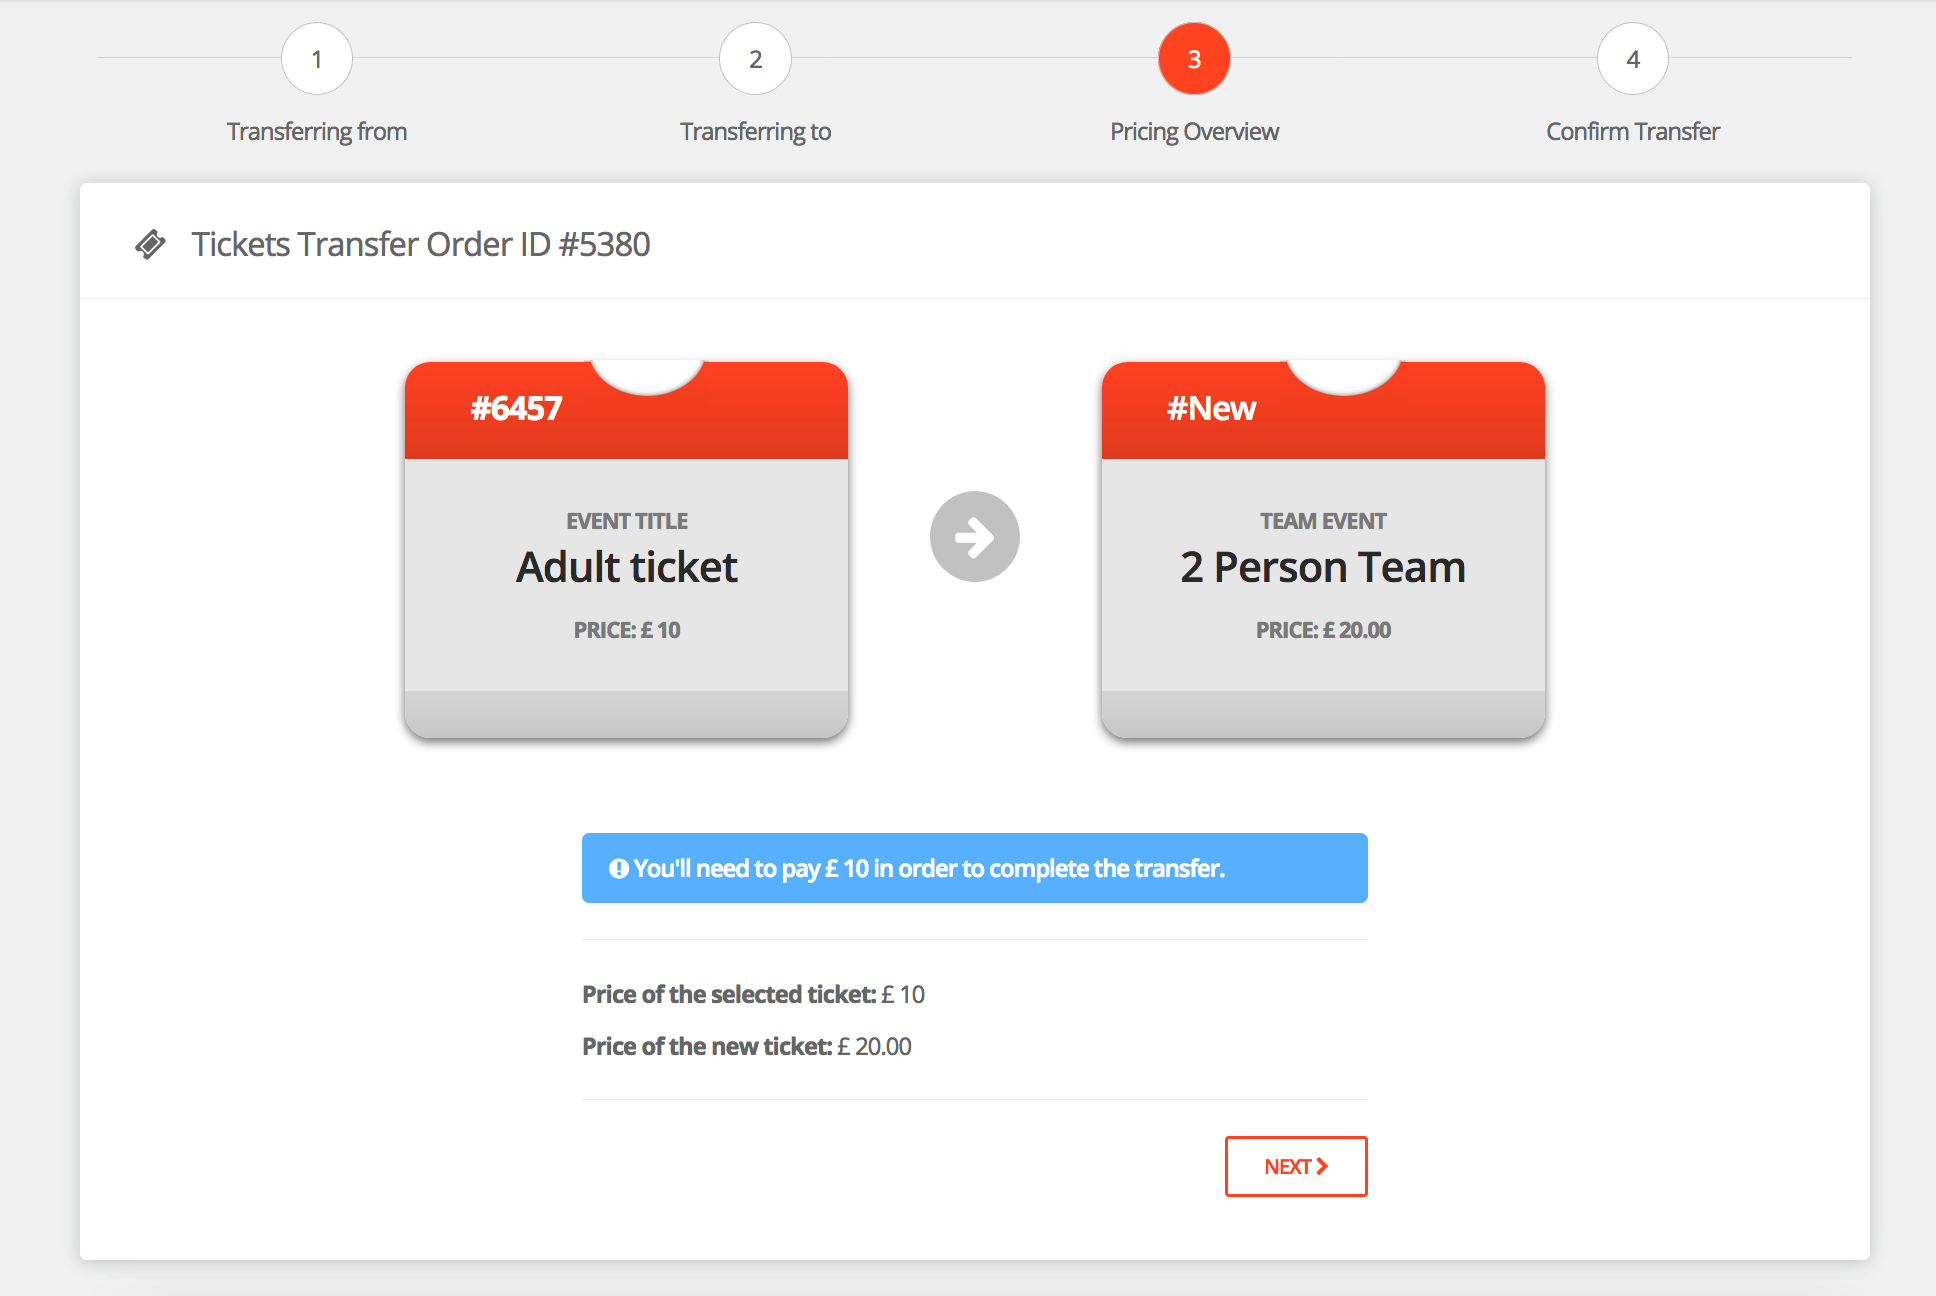This screenshot has width=1936, height=1296.
Task: Open the Transferring to step label
Action: click(x=755, y=132)
